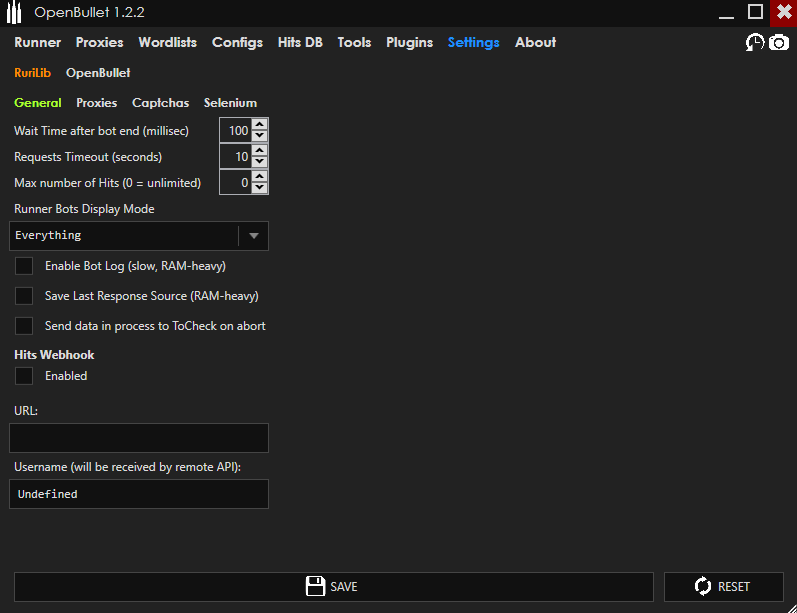Click the Username field containing Undefined
Viewport: 797px width, 613px height.
point(139,494)
